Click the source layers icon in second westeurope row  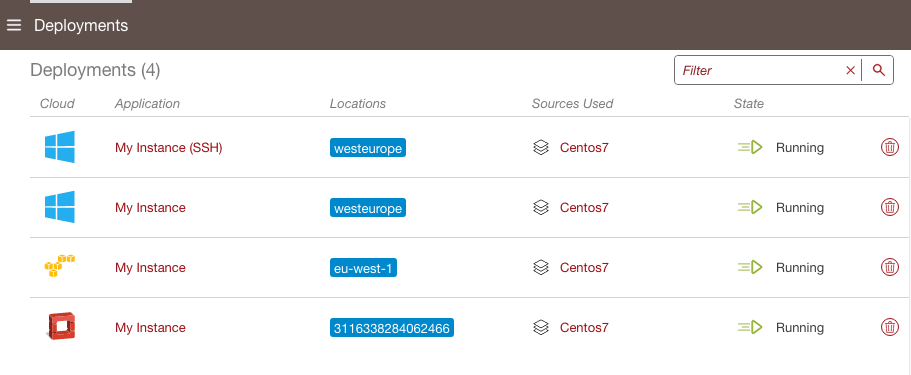[x=541, y=208]
